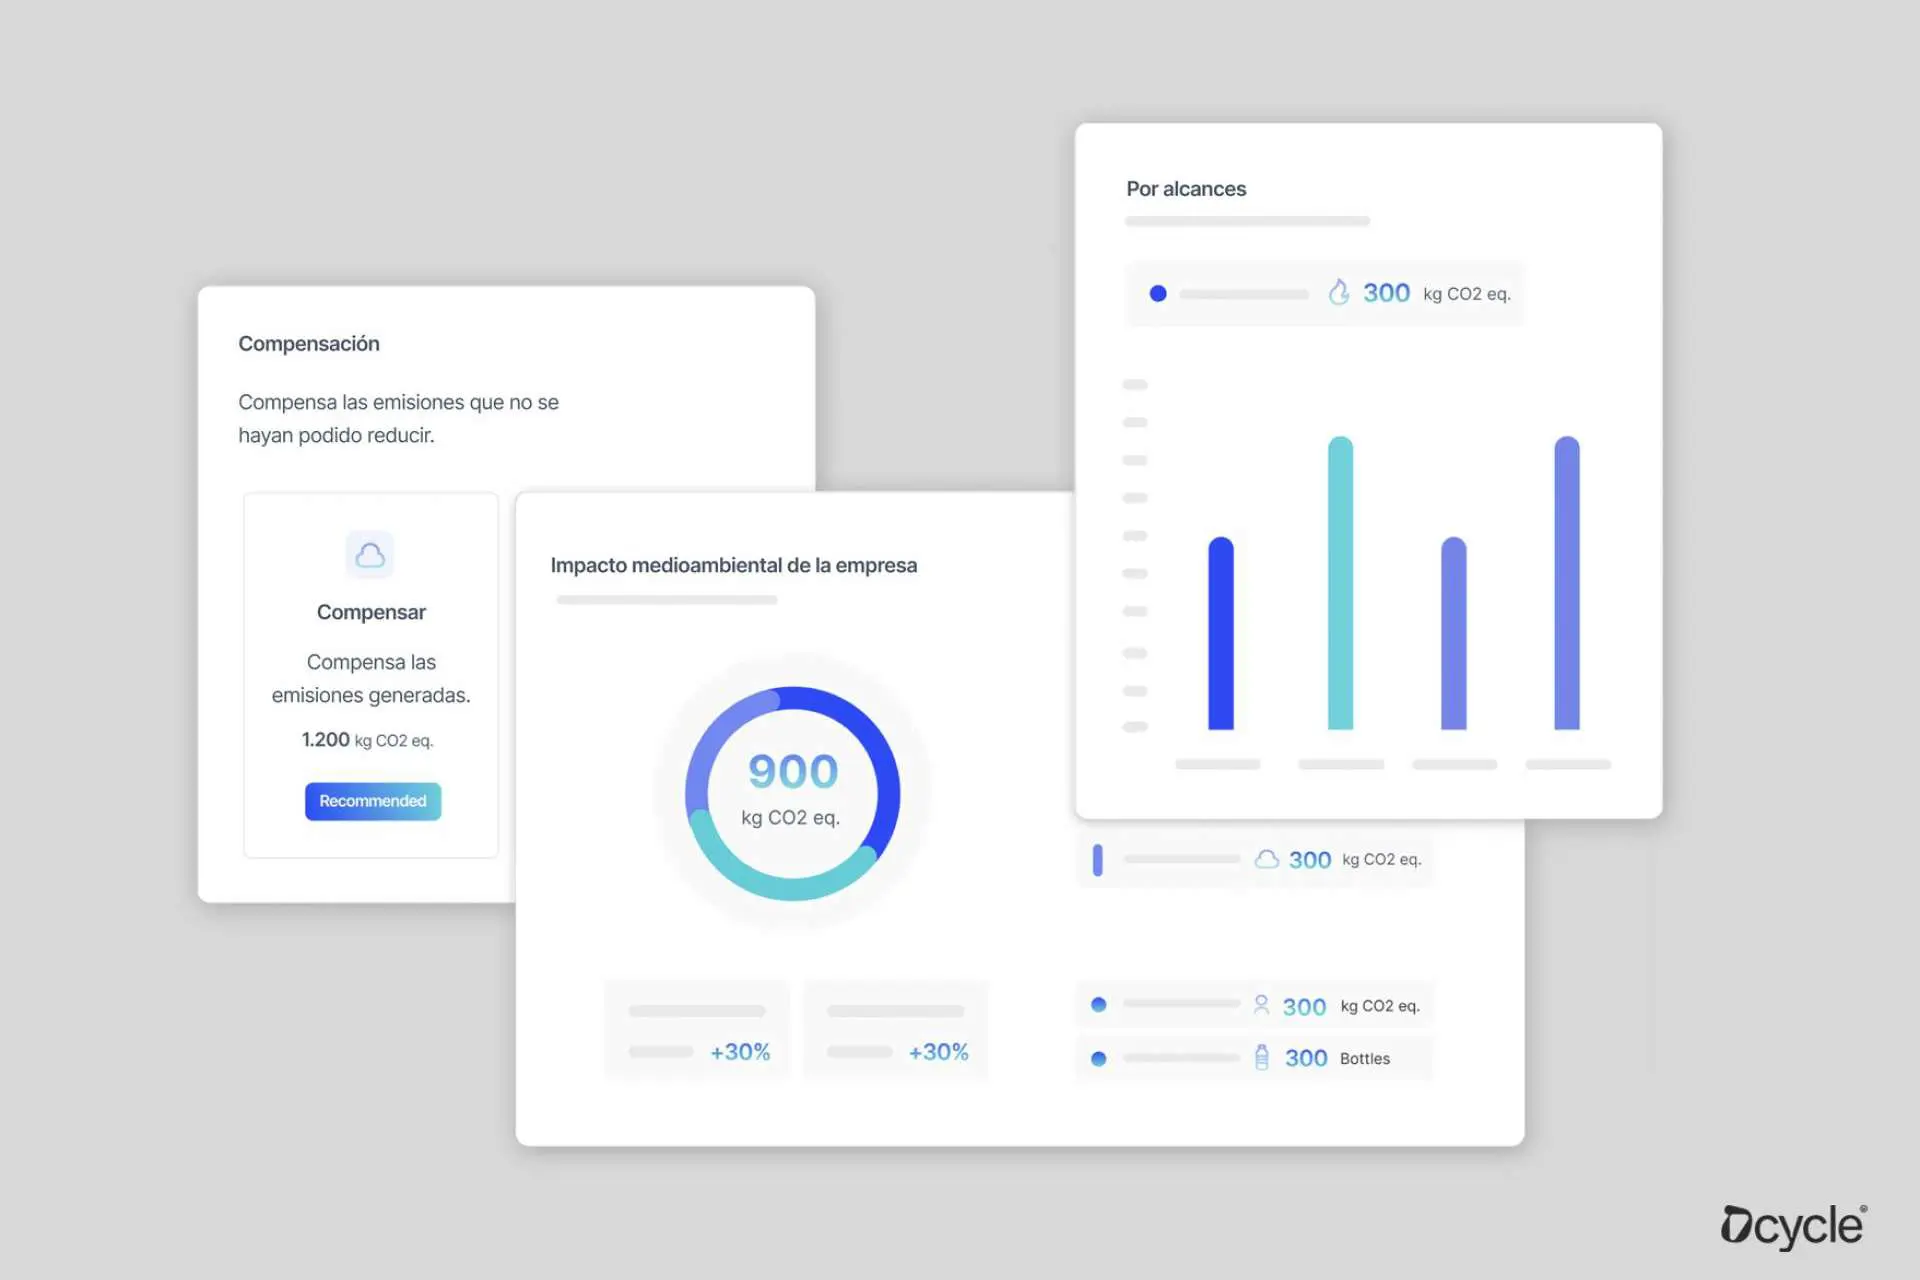Click the Compensar card title

tap(371, 612)
